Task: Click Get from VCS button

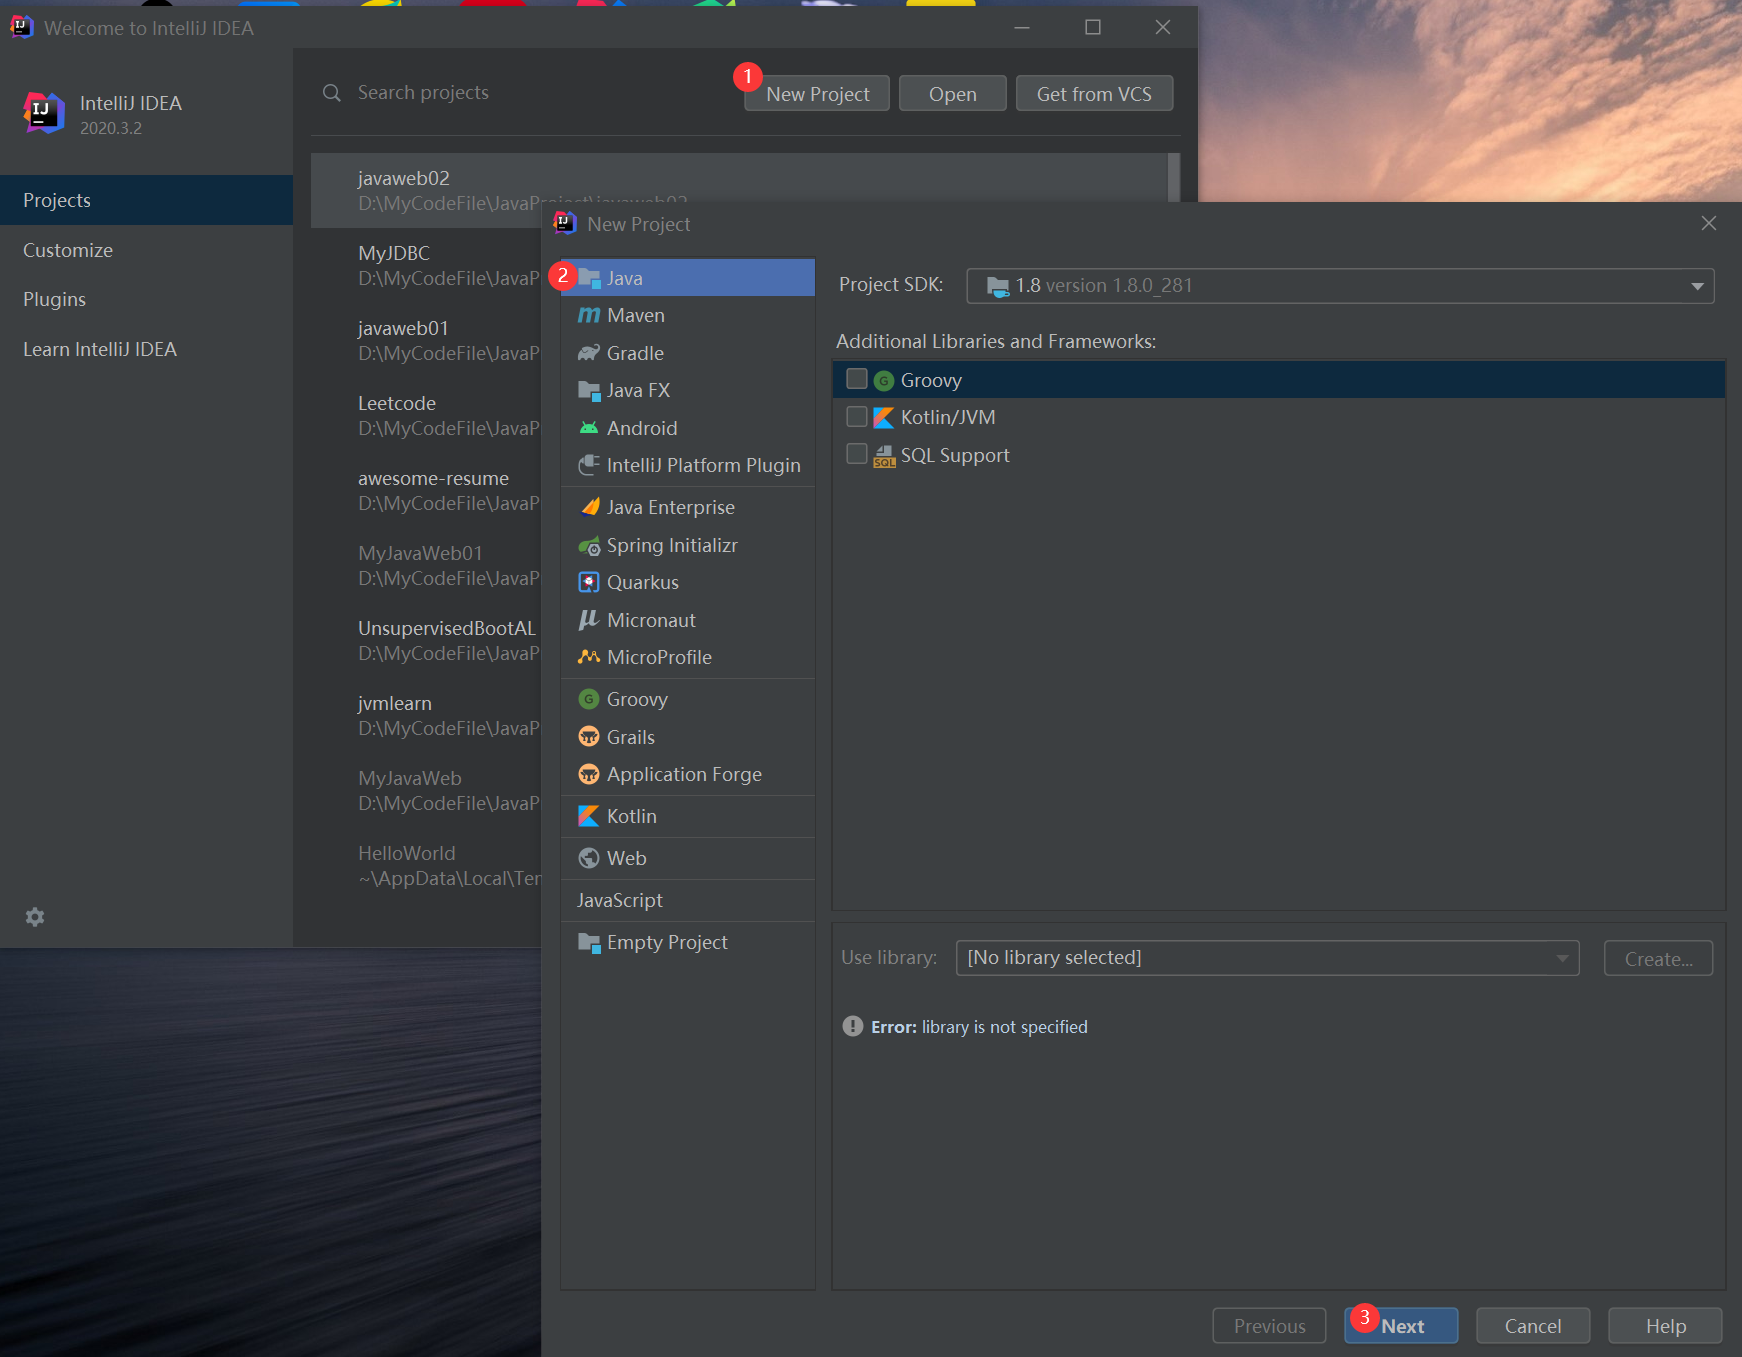Action: click(1094, 94)
